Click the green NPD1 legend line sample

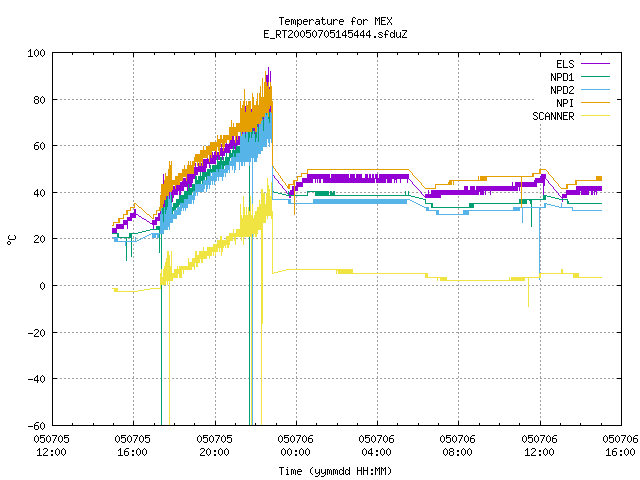pyautogui.click(x=596, y=77)
